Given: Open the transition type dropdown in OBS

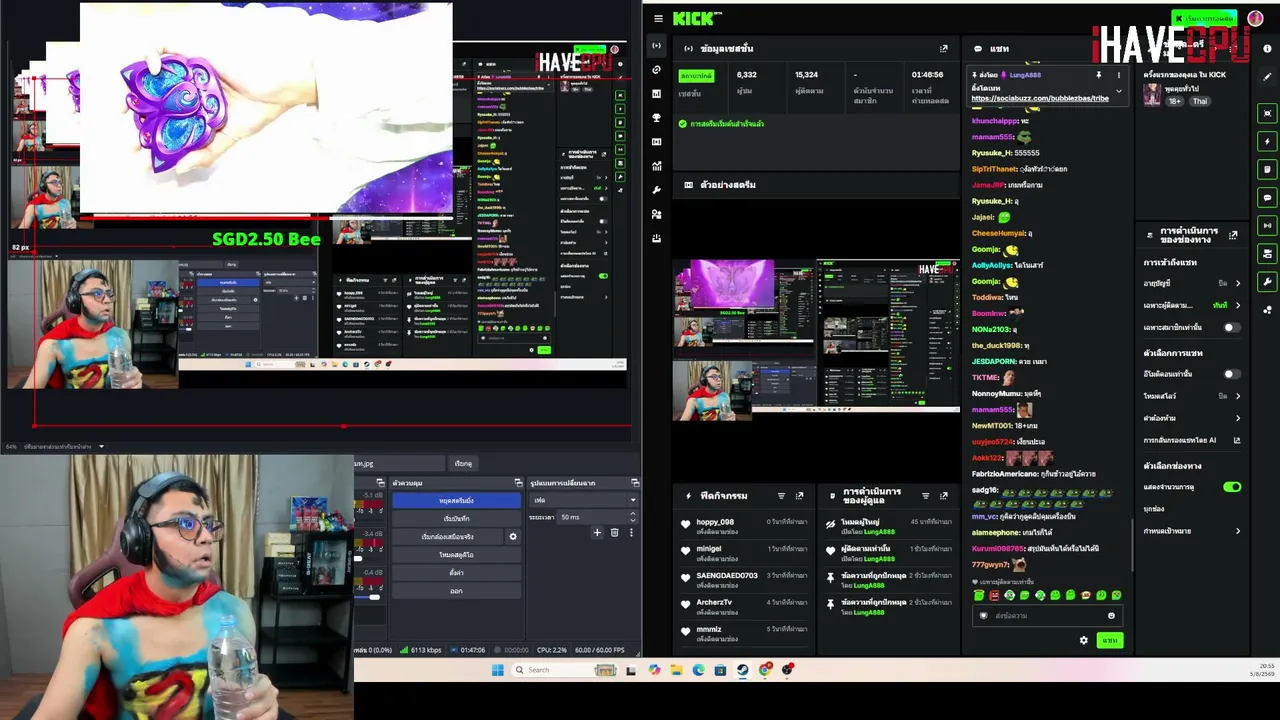Looking at the screenshot, I should 583,500.
